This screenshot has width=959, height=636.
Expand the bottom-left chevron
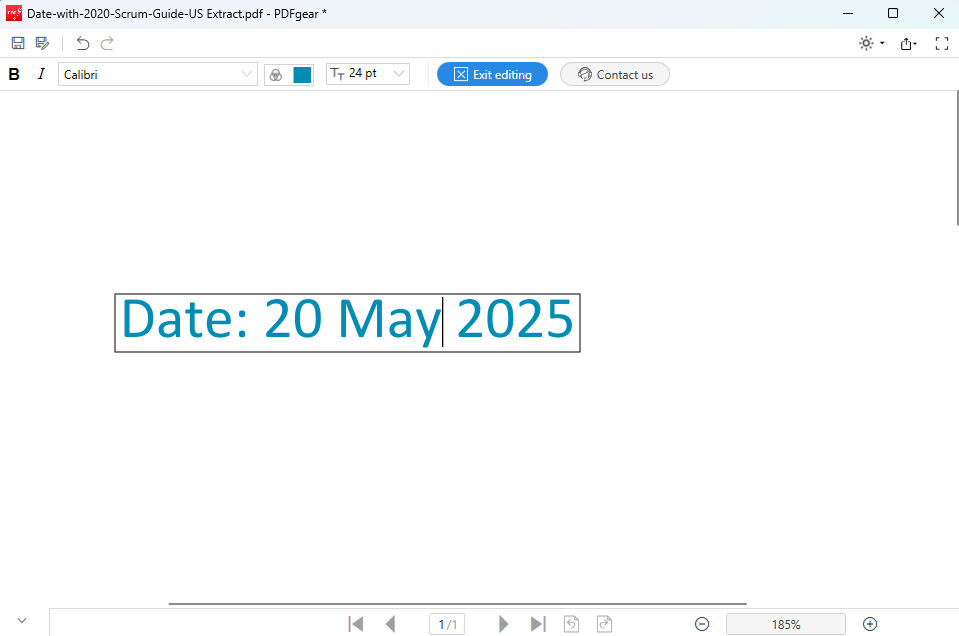[x=22, y=620]
